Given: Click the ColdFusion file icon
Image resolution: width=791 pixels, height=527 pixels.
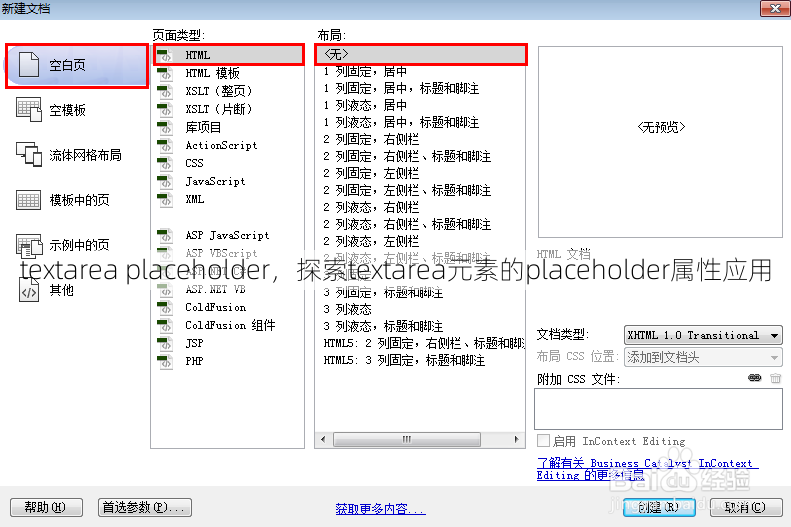Looking at the screenshot, I should [x=164, y=307].
